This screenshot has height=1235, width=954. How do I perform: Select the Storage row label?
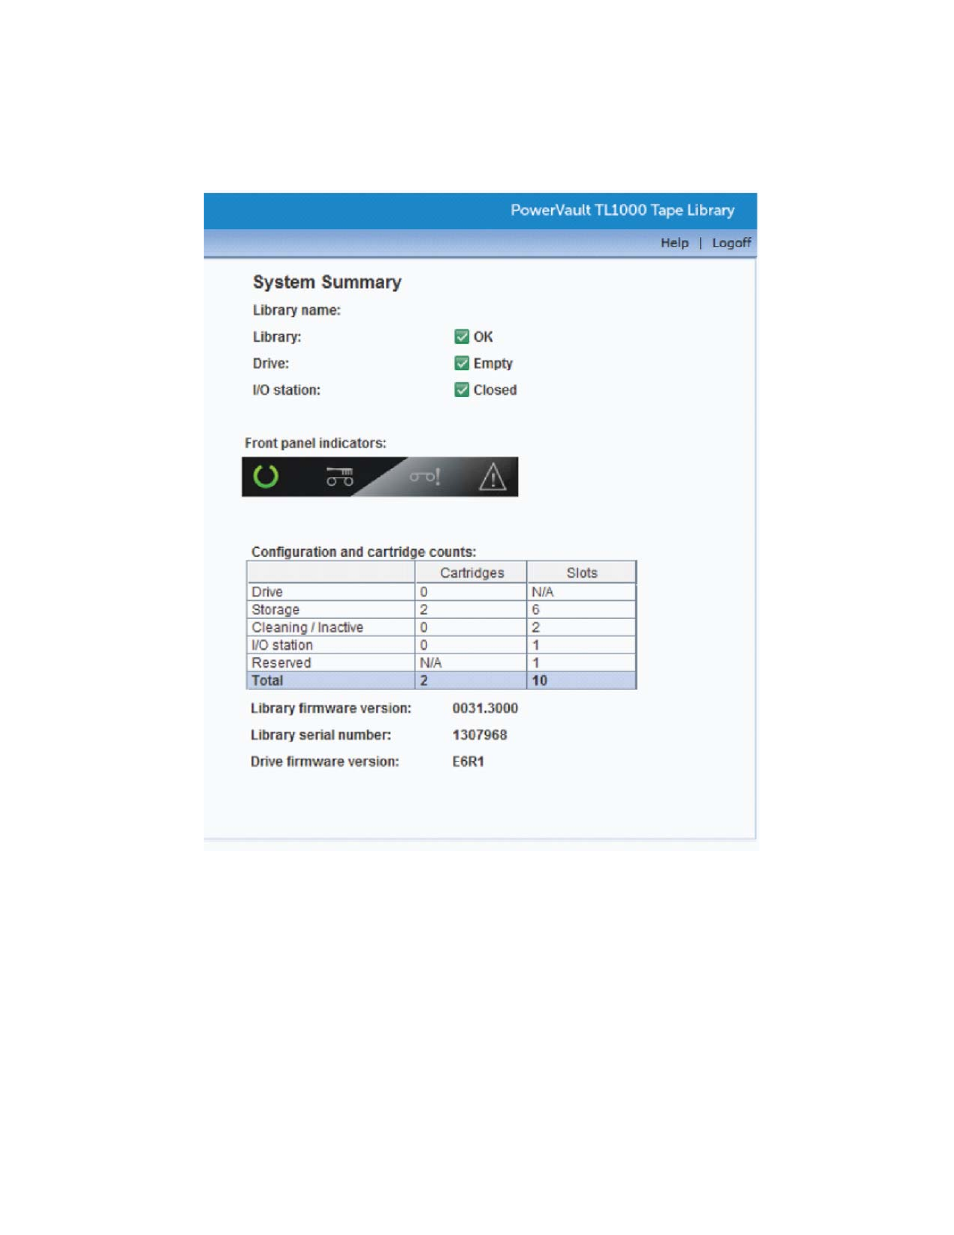[276, 610]
